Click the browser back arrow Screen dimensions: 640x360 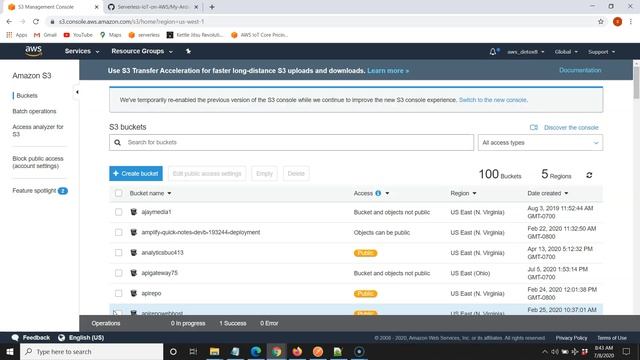pyautogui.click(x=9, y=22)
